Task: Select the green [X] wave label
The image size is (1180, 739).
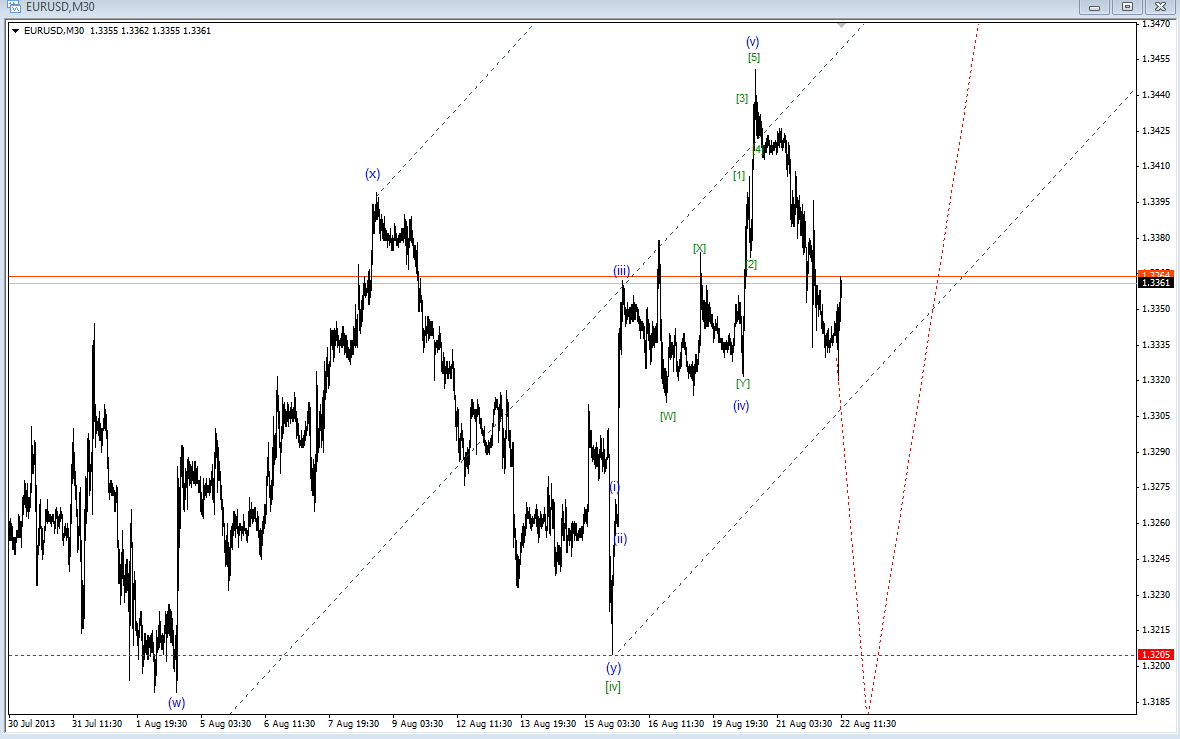Action: [700, 248]
